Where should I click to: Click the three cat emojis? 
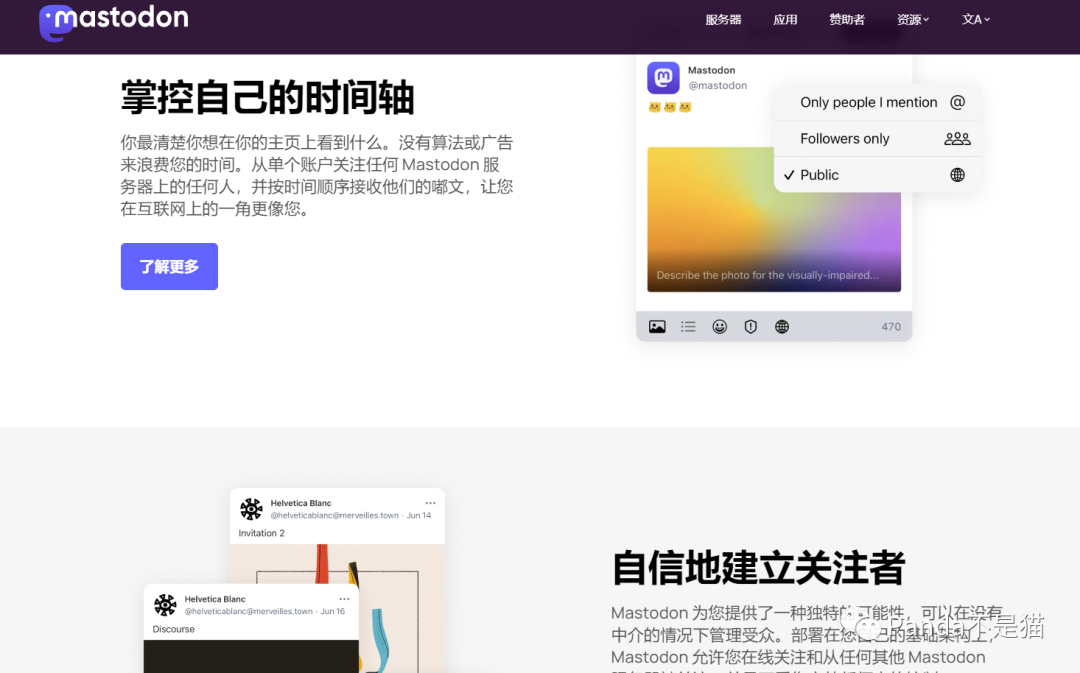pyautogui.click(x=670, y=107)
